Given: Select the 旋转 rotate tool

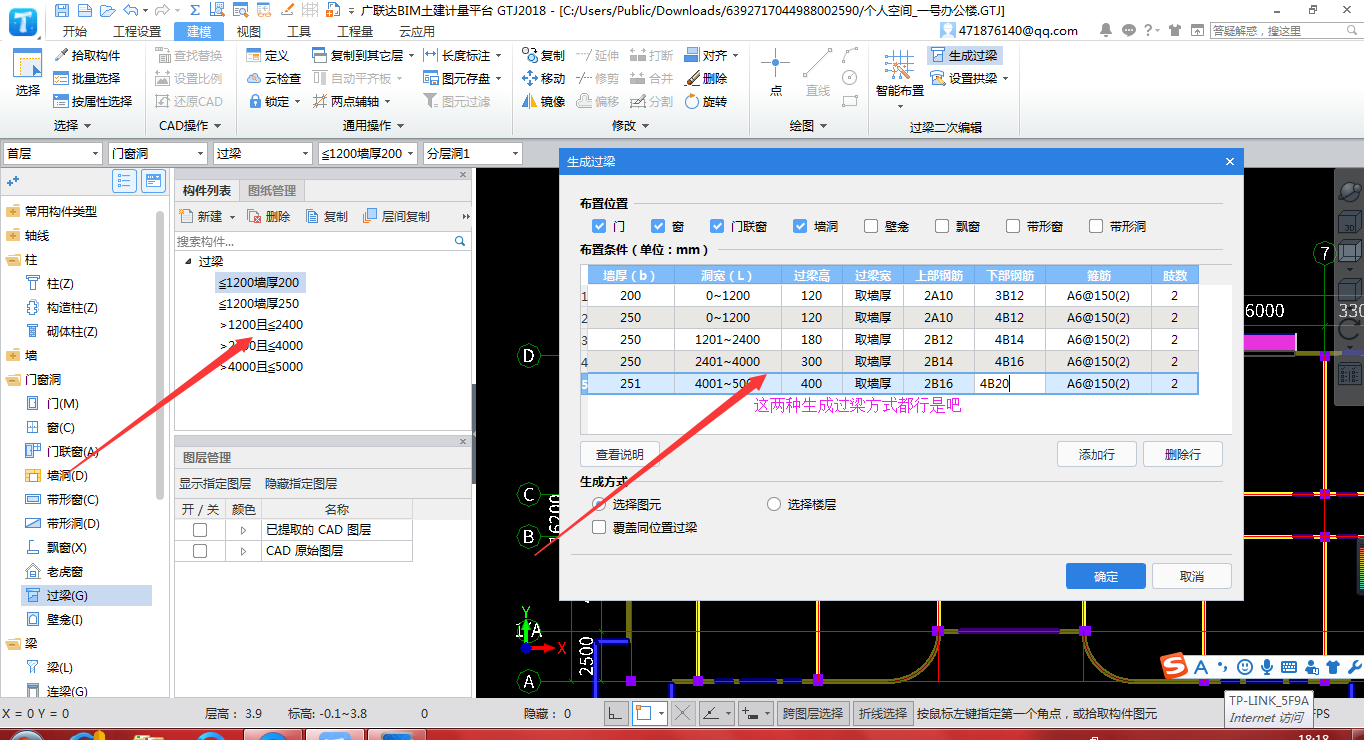Looking at the screenshot, I should [706, 102].
